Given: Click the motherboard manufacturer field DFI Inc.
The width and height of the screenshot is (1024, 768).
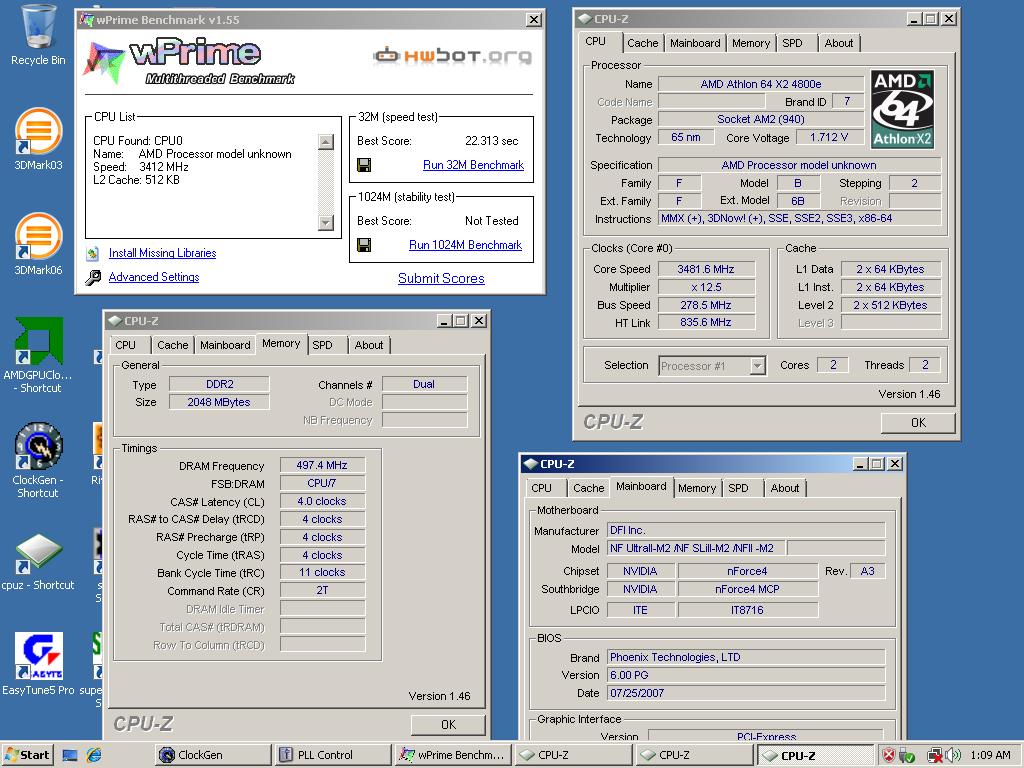Looking at the screenshot, I should 746,530.
